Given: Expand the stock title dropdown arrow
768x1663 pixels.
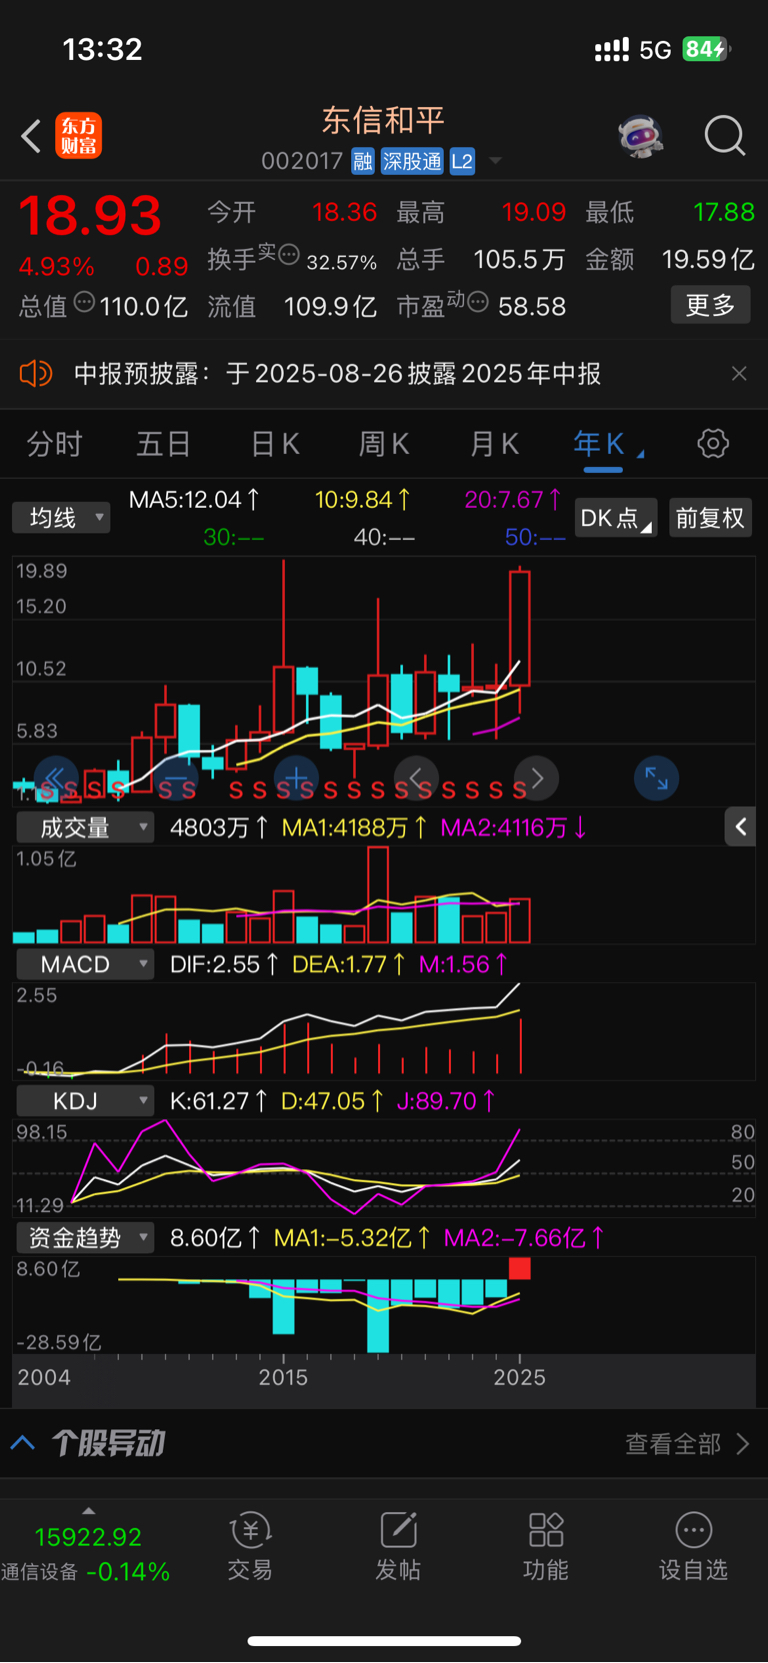Looking at the screenshot, I should click(495, 161).
